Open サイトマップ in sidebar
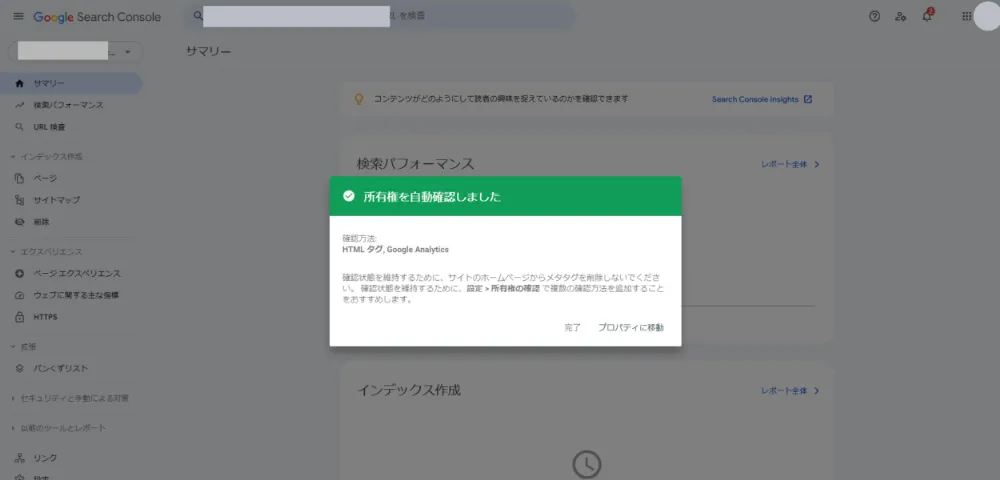Image resolution: width=1000 pixels, height=480 pixels. coord(71,200)
